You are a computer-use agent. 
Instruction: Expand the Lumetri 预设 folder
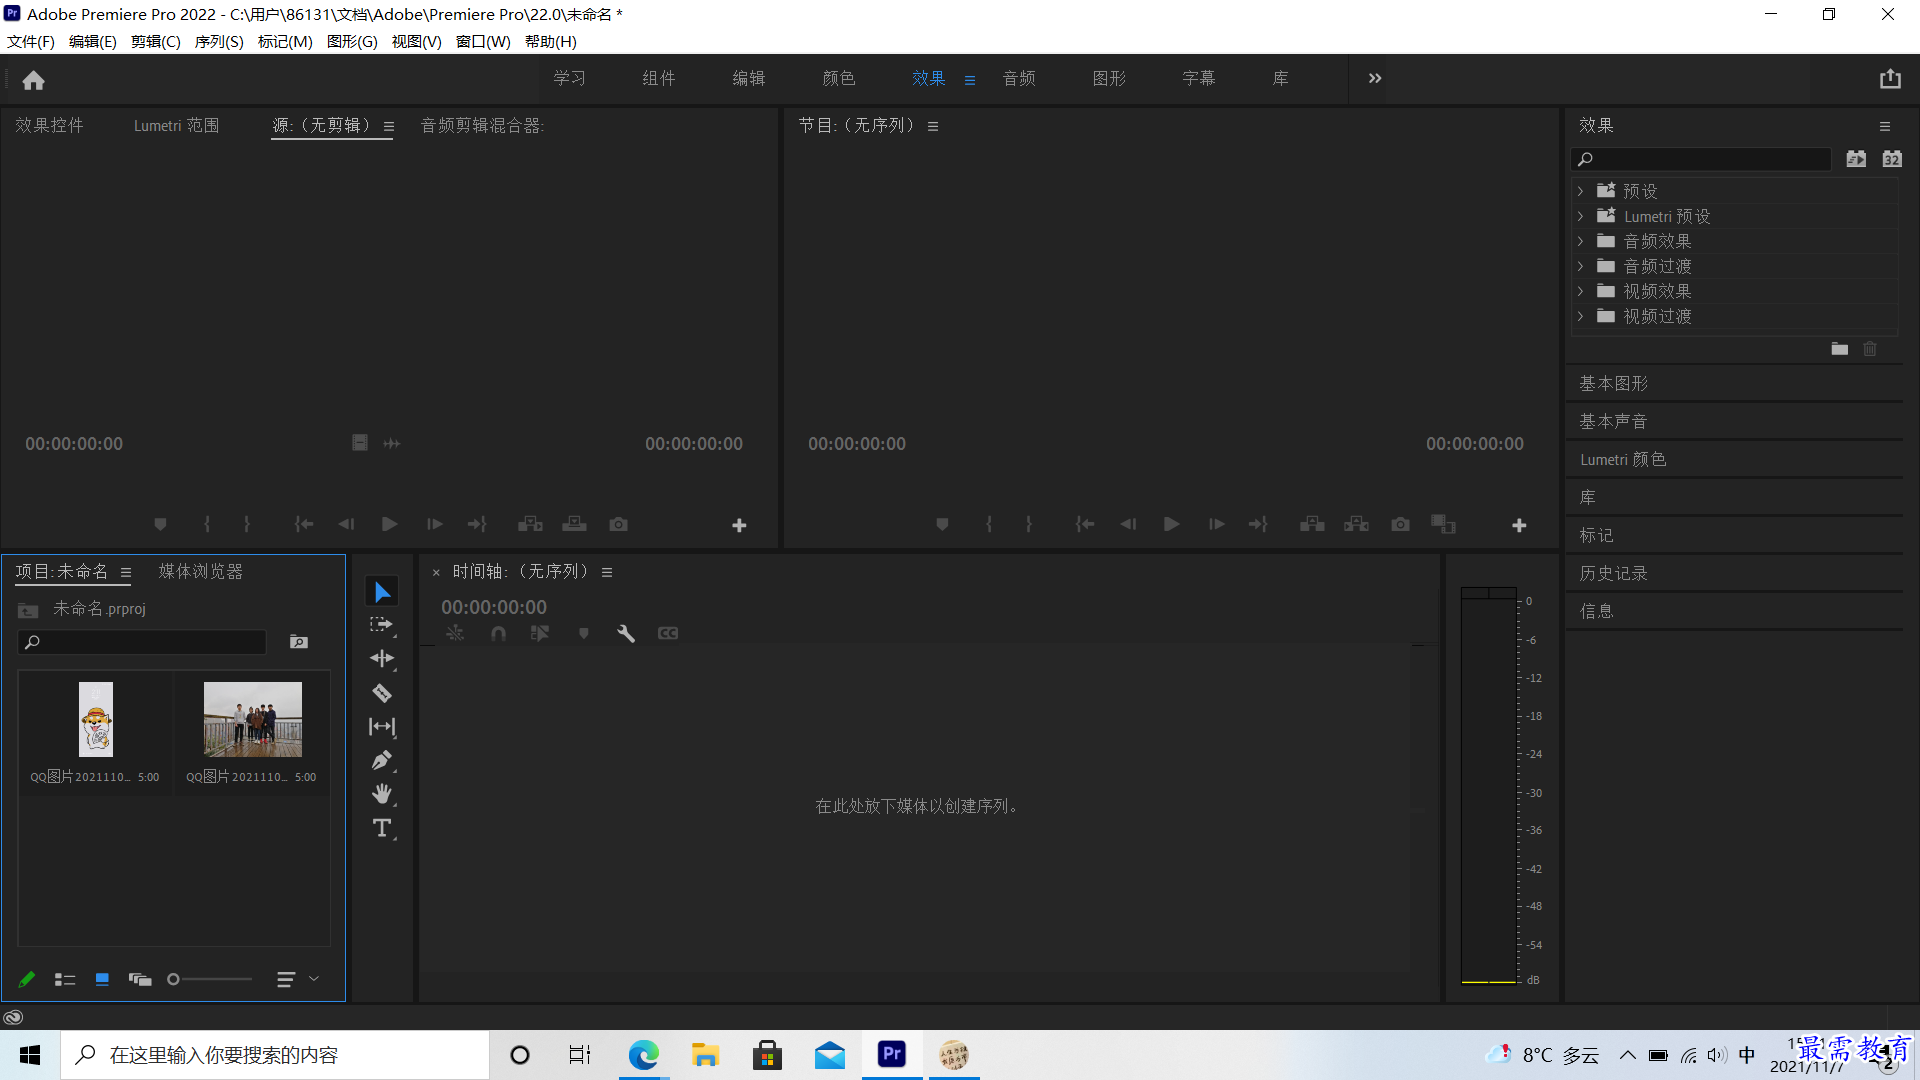1580,216
